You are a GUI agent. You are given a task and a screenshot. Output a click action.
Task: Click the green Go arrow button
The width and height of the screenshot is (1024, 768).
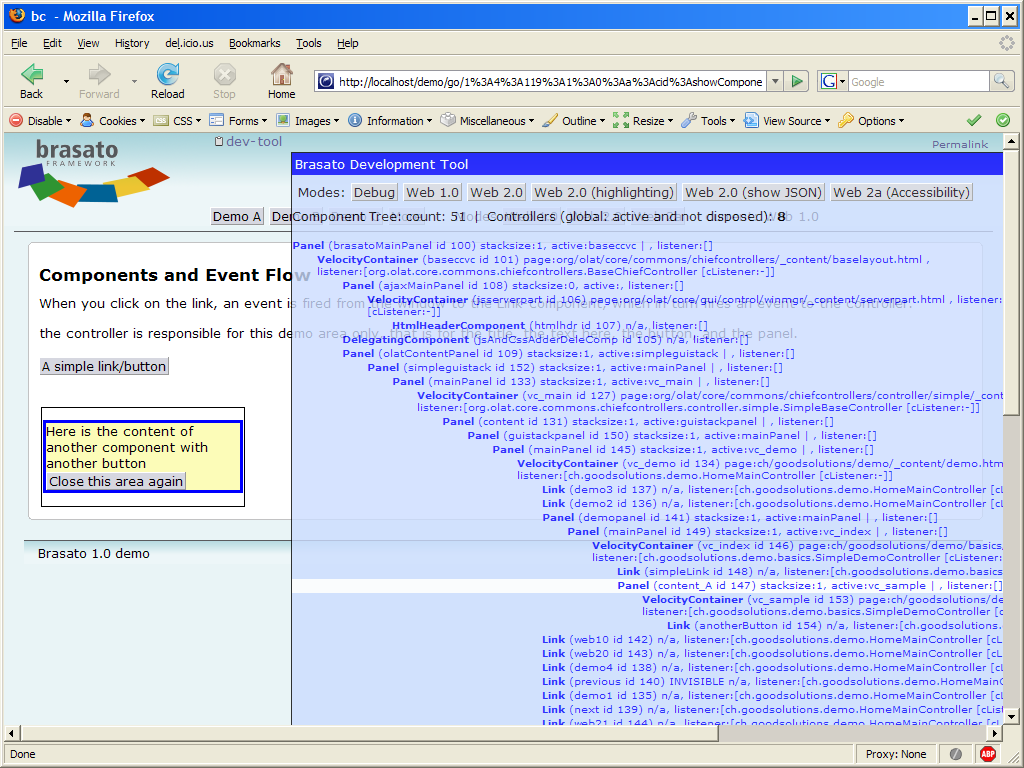tap(797, 82)
